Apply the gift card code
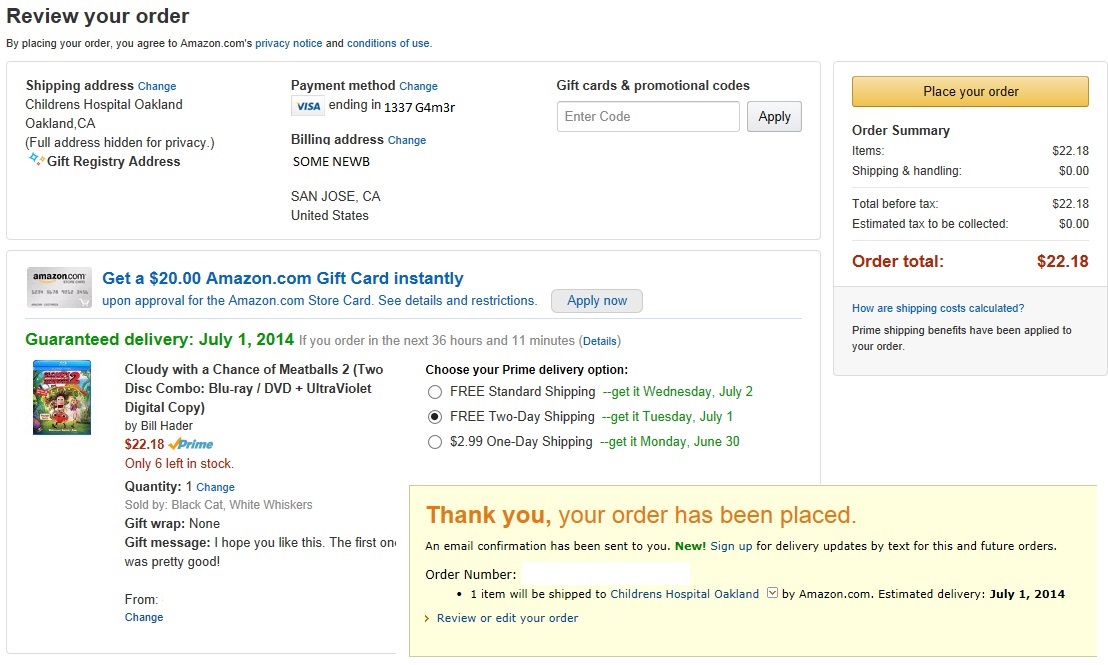The image size is (1108, 665). [x=774, y=117]
